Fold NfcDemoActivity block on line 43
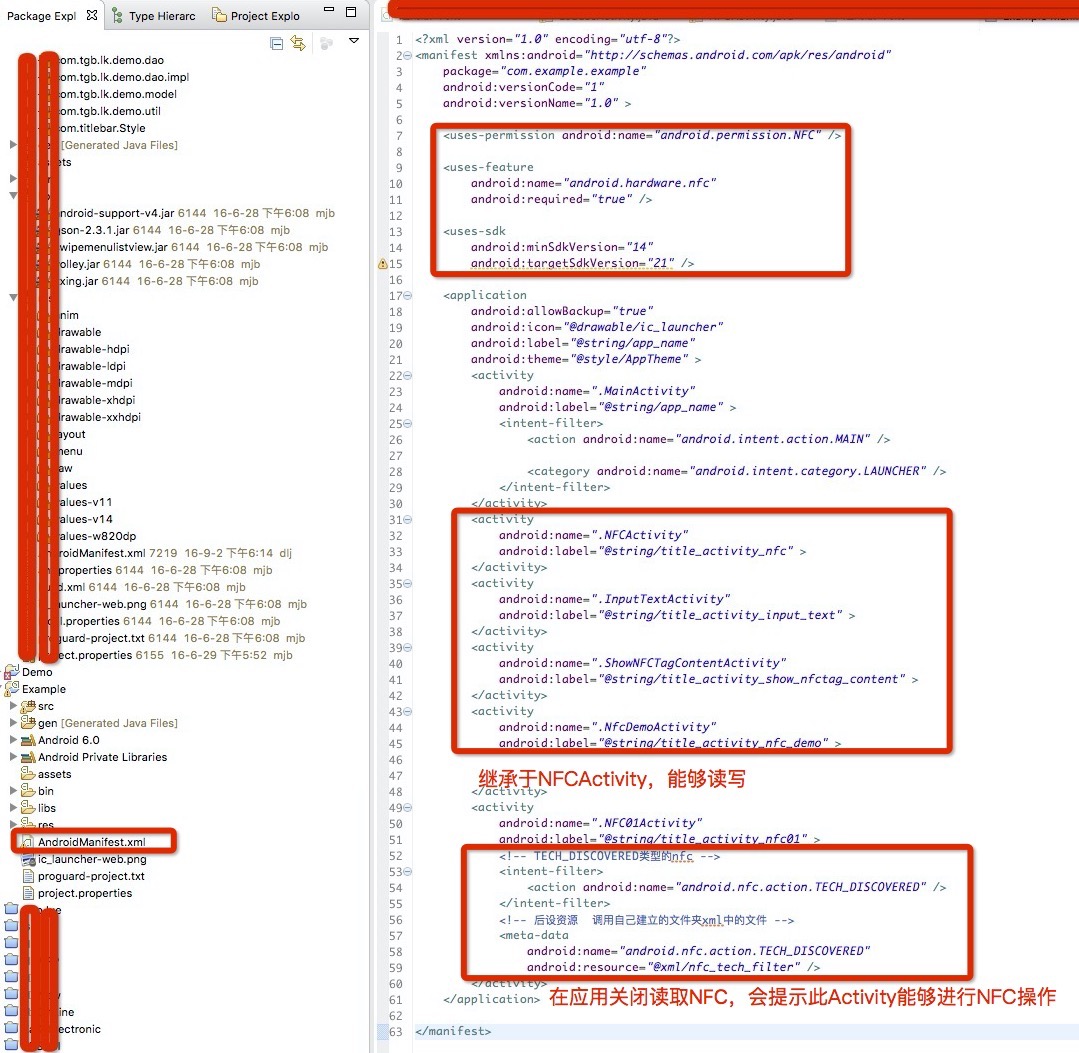This screenshot has width=1079, height=1053. (407, 712)
